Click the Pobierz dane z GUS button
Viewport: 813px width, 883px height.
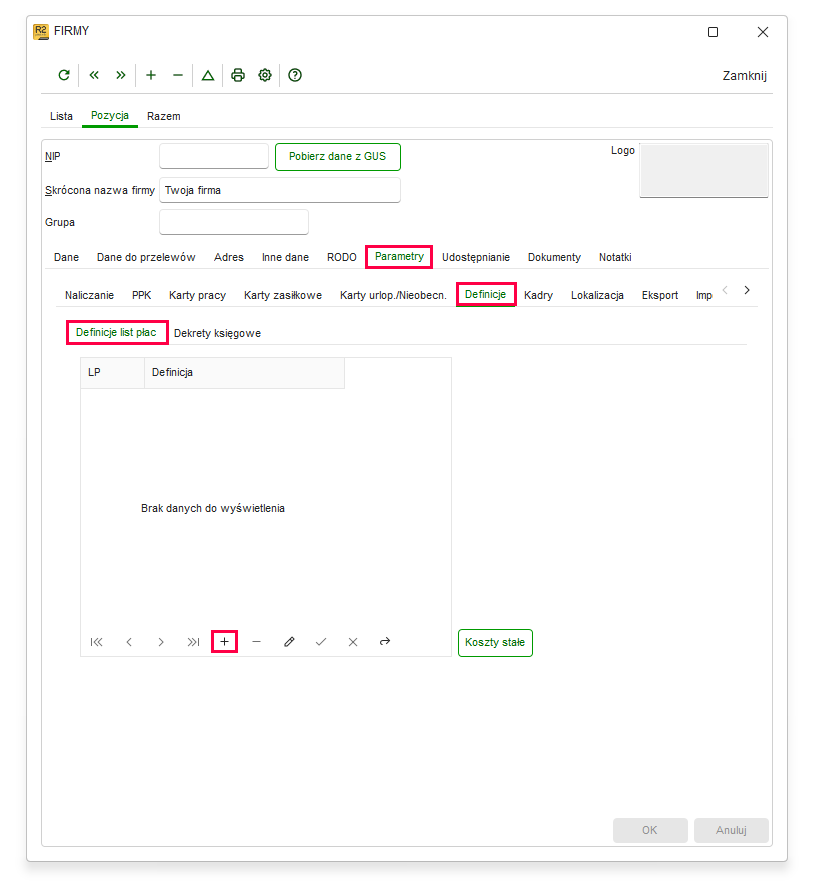click(x=338, y=157)
